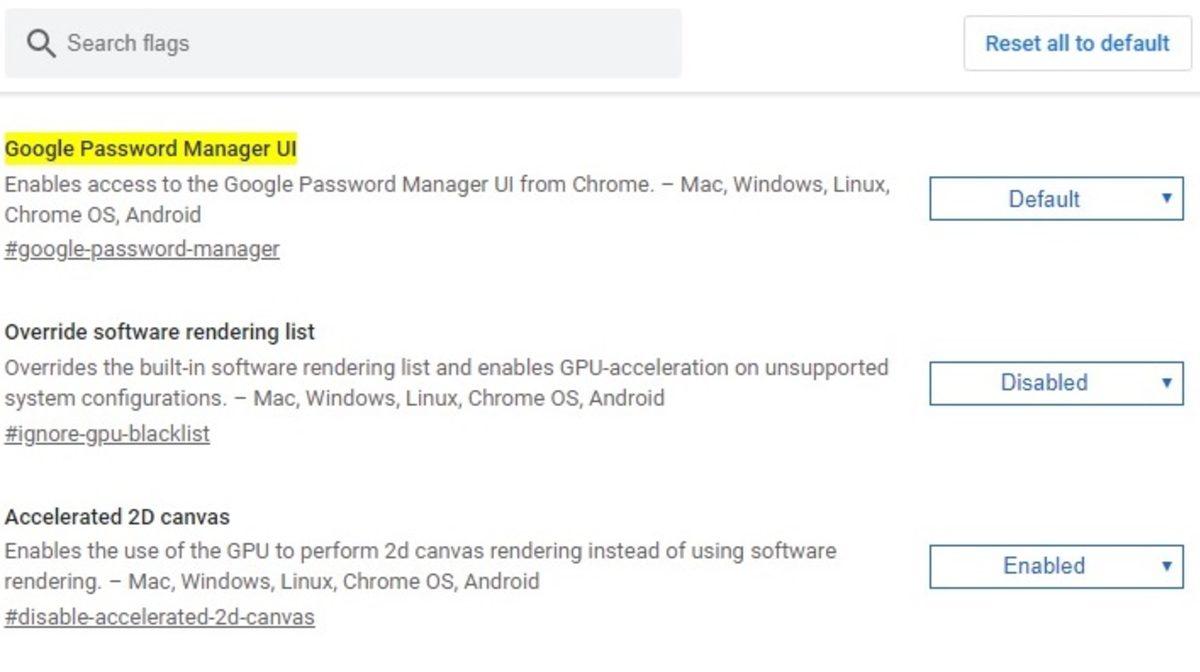Viewport: 1200px width, 672px height.
Task: Click the dropdown arrow beside Disabled
Action: pos(1166,383)
